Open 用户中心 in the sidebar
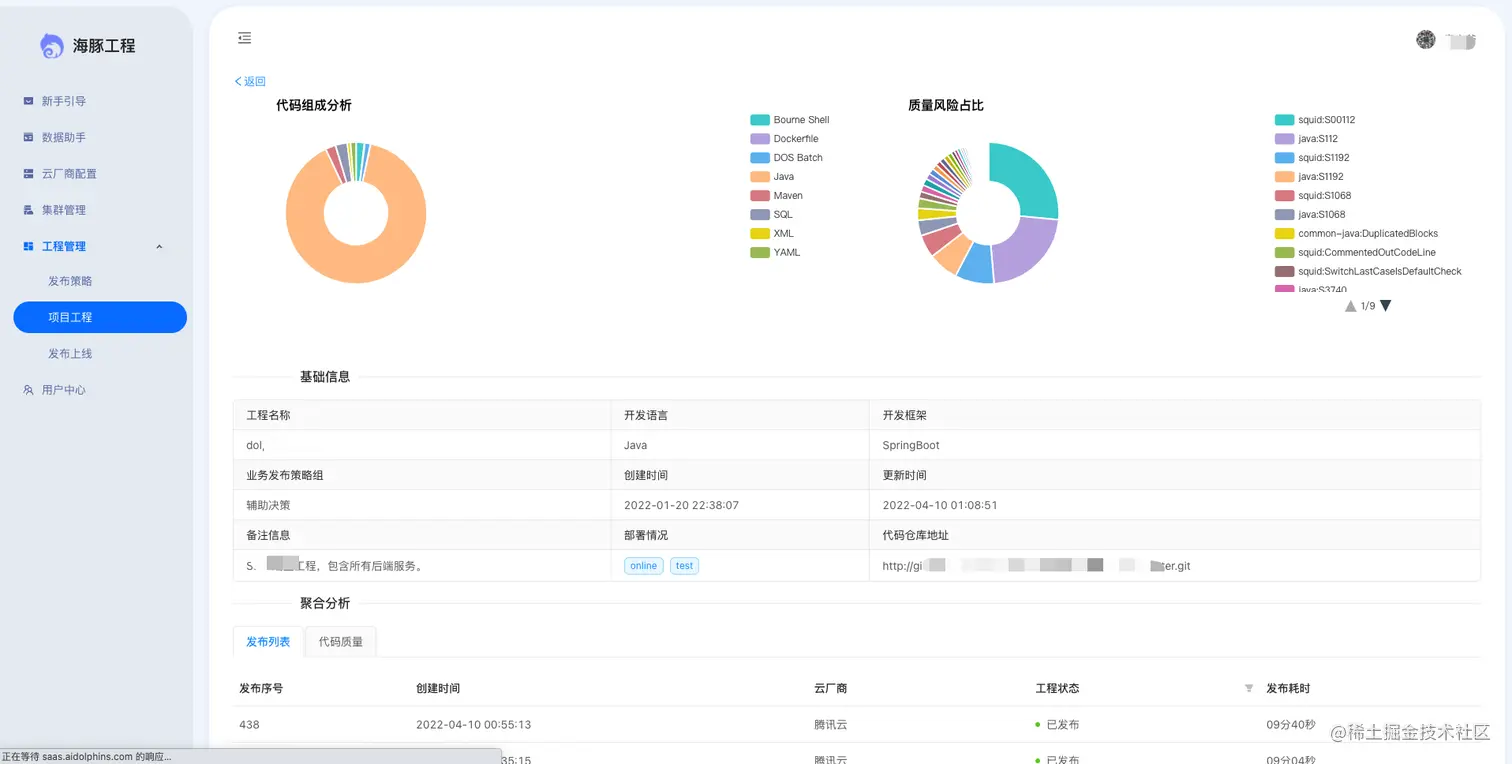Screen dimensions: 1512x764 (63, 390)
